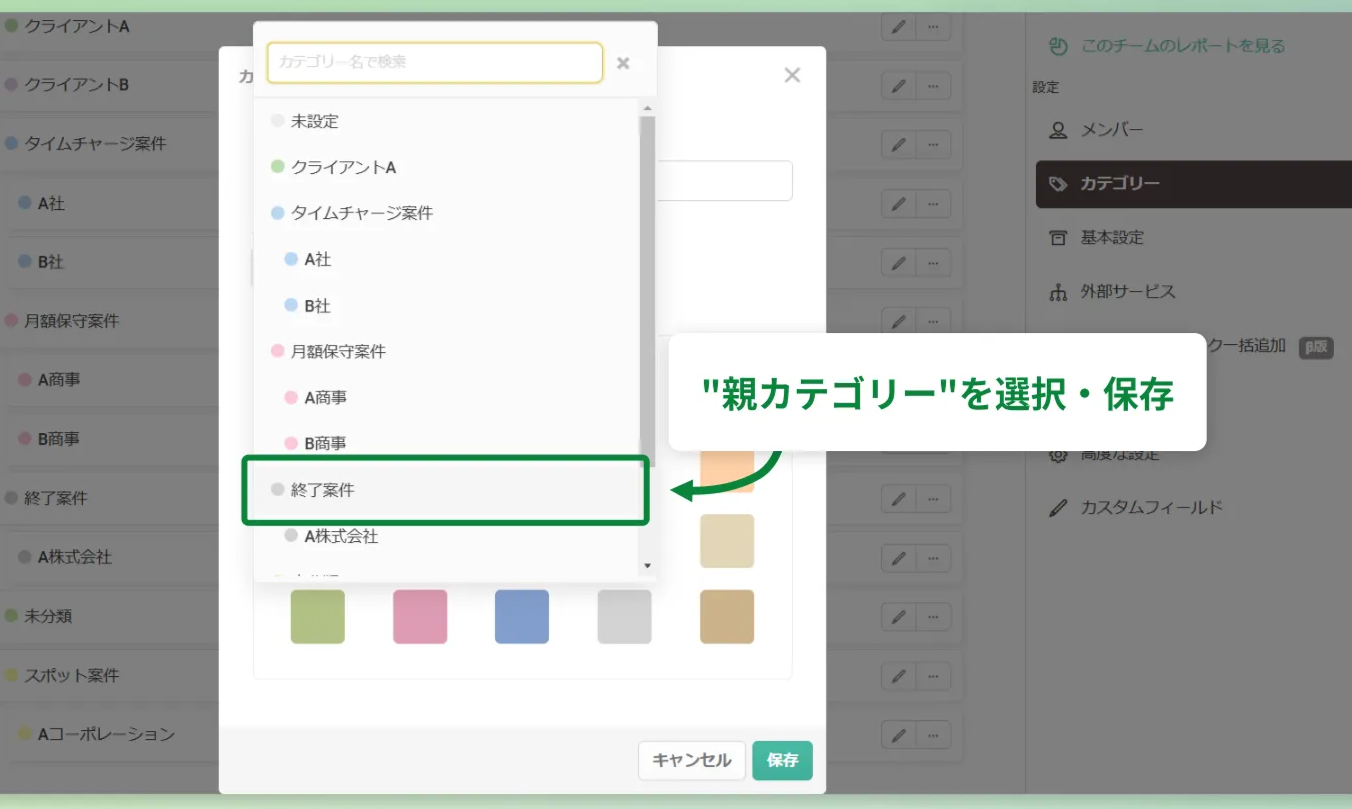Screen dimensions: 1352x809
Task: Select the green color swatch
Action: 317,617
